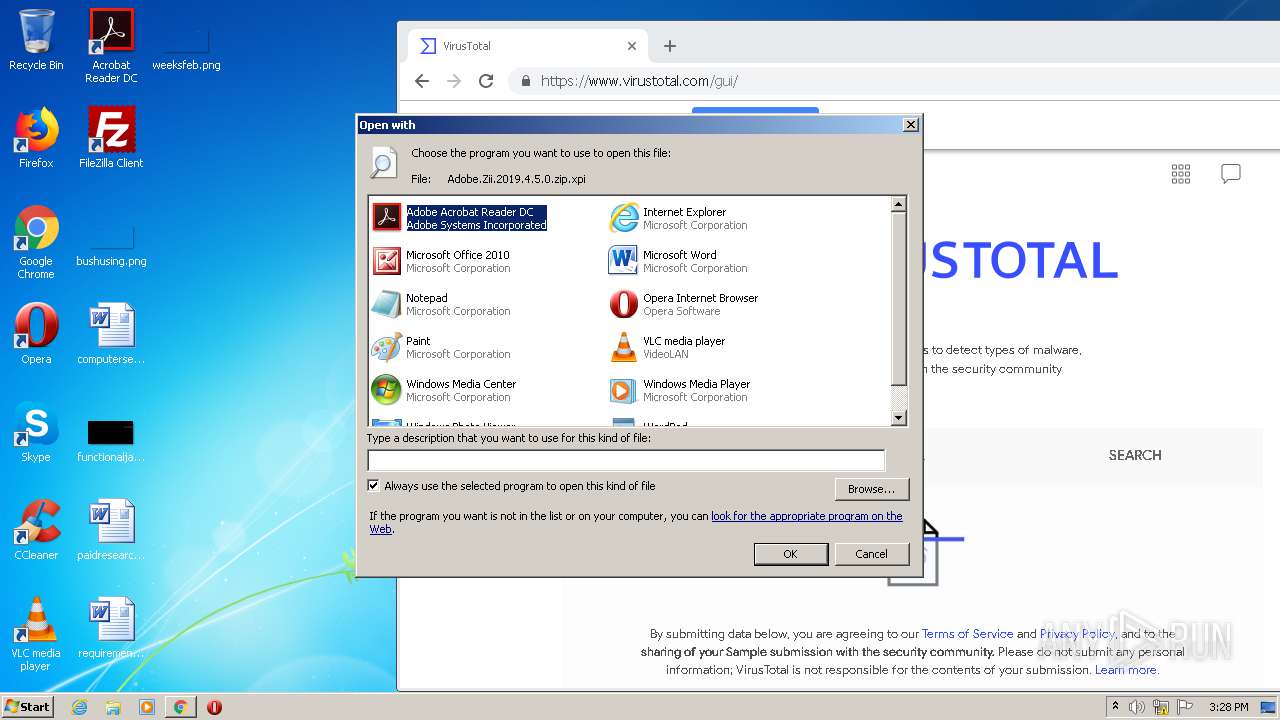
Task: Switch to VirusTotal browser tab
Action: (x=528, y=46)
